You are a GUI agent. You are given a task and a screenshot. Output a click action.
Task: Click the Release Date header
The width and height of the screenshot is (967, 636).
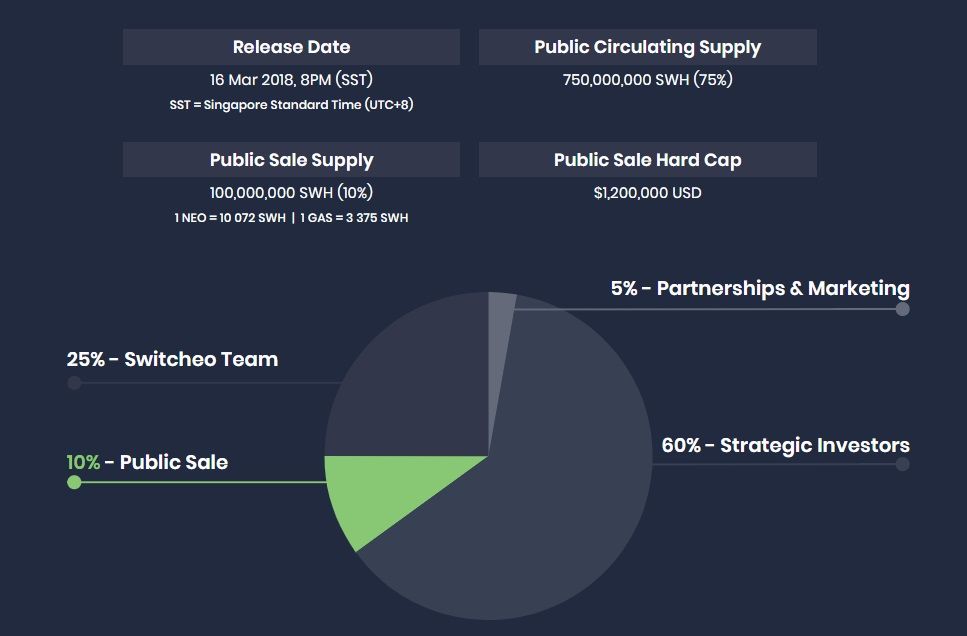[x=291, y=47]
